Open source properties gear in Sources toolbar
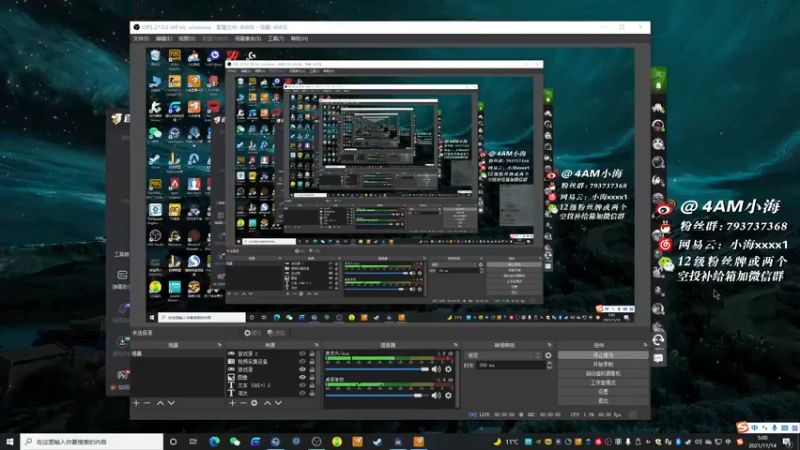This screenshot has height=450, width=800. tap(254, 403)
